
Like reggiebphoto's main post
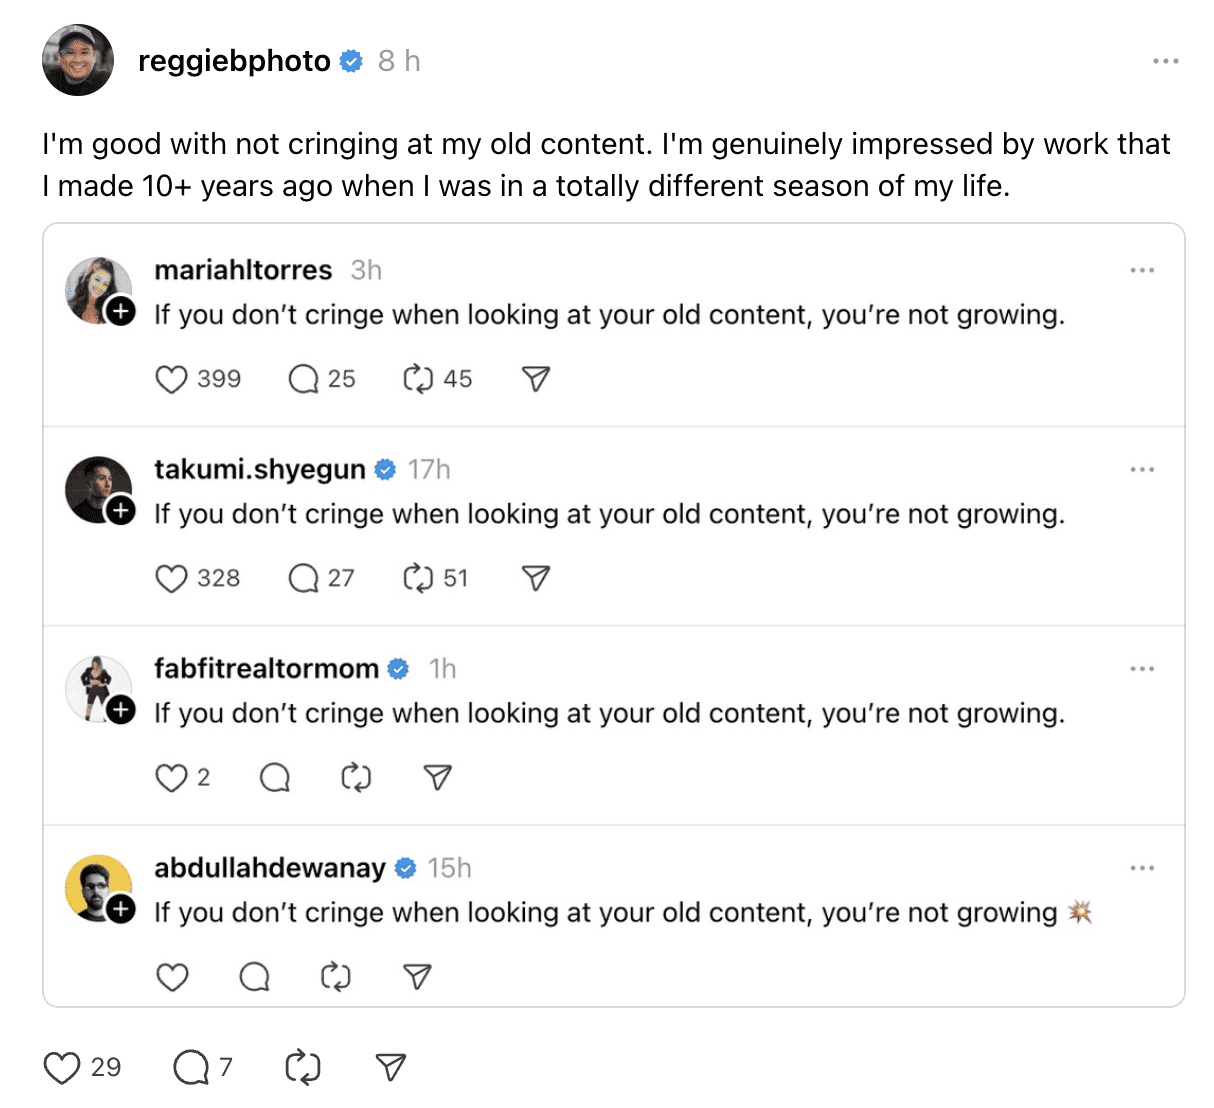tap(62, 1067)
